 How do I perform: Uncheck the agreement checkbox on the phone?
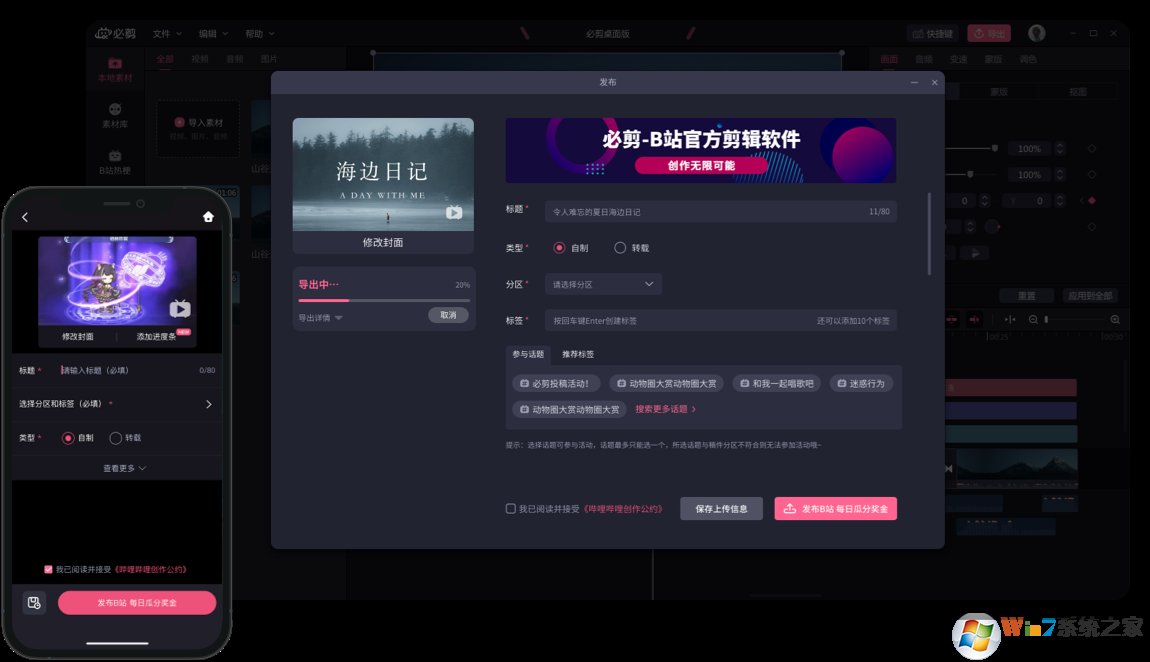pyautogui.click(x=48, y=569)
